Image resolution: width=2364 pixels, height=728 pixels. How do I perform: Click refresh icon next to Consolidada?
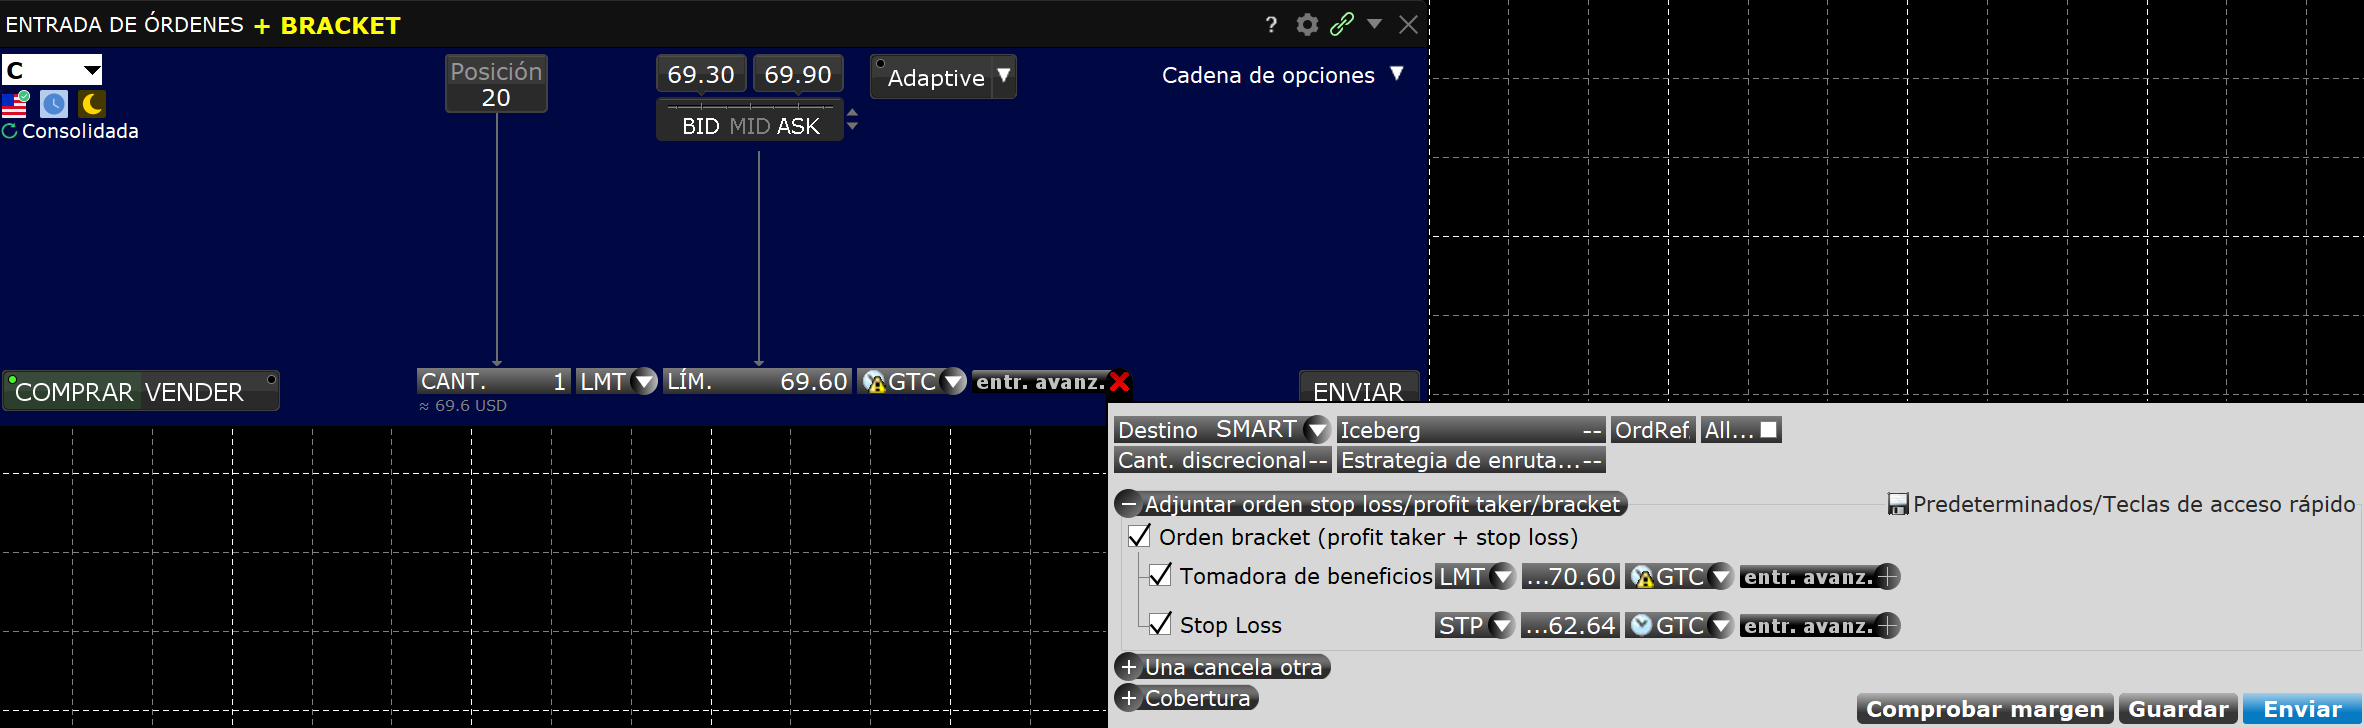pyautogui.click(x=10, y=131)
